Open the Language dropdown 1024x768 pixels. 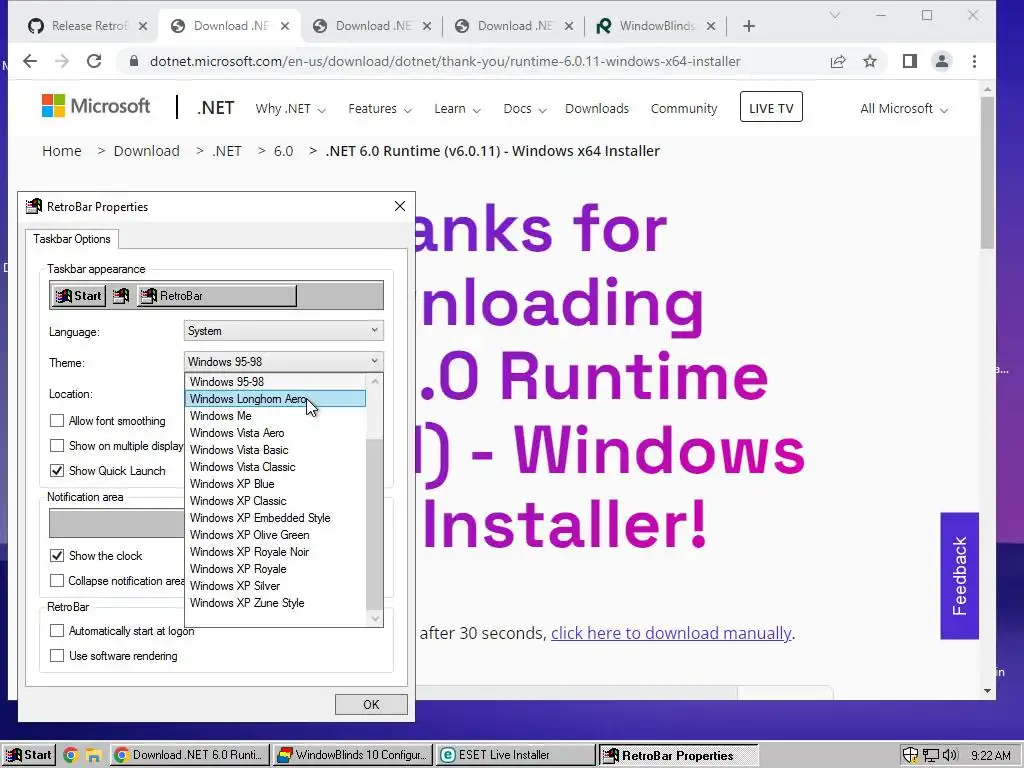tap(283, 330)
